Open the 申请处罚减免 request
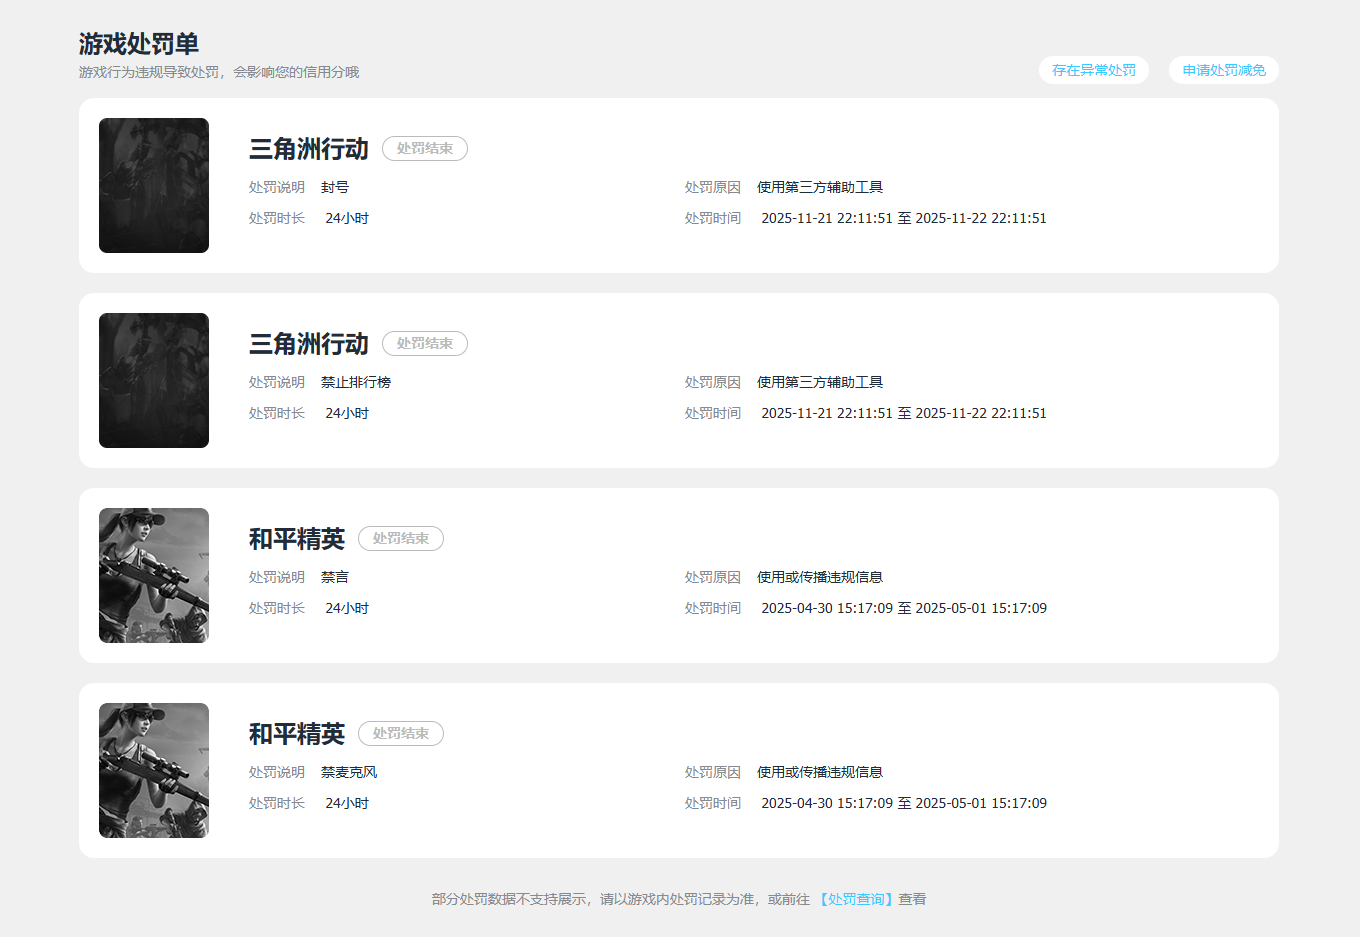This screenshot has width=1360, height=937. pyautogui.click(x=1224, y=70)
